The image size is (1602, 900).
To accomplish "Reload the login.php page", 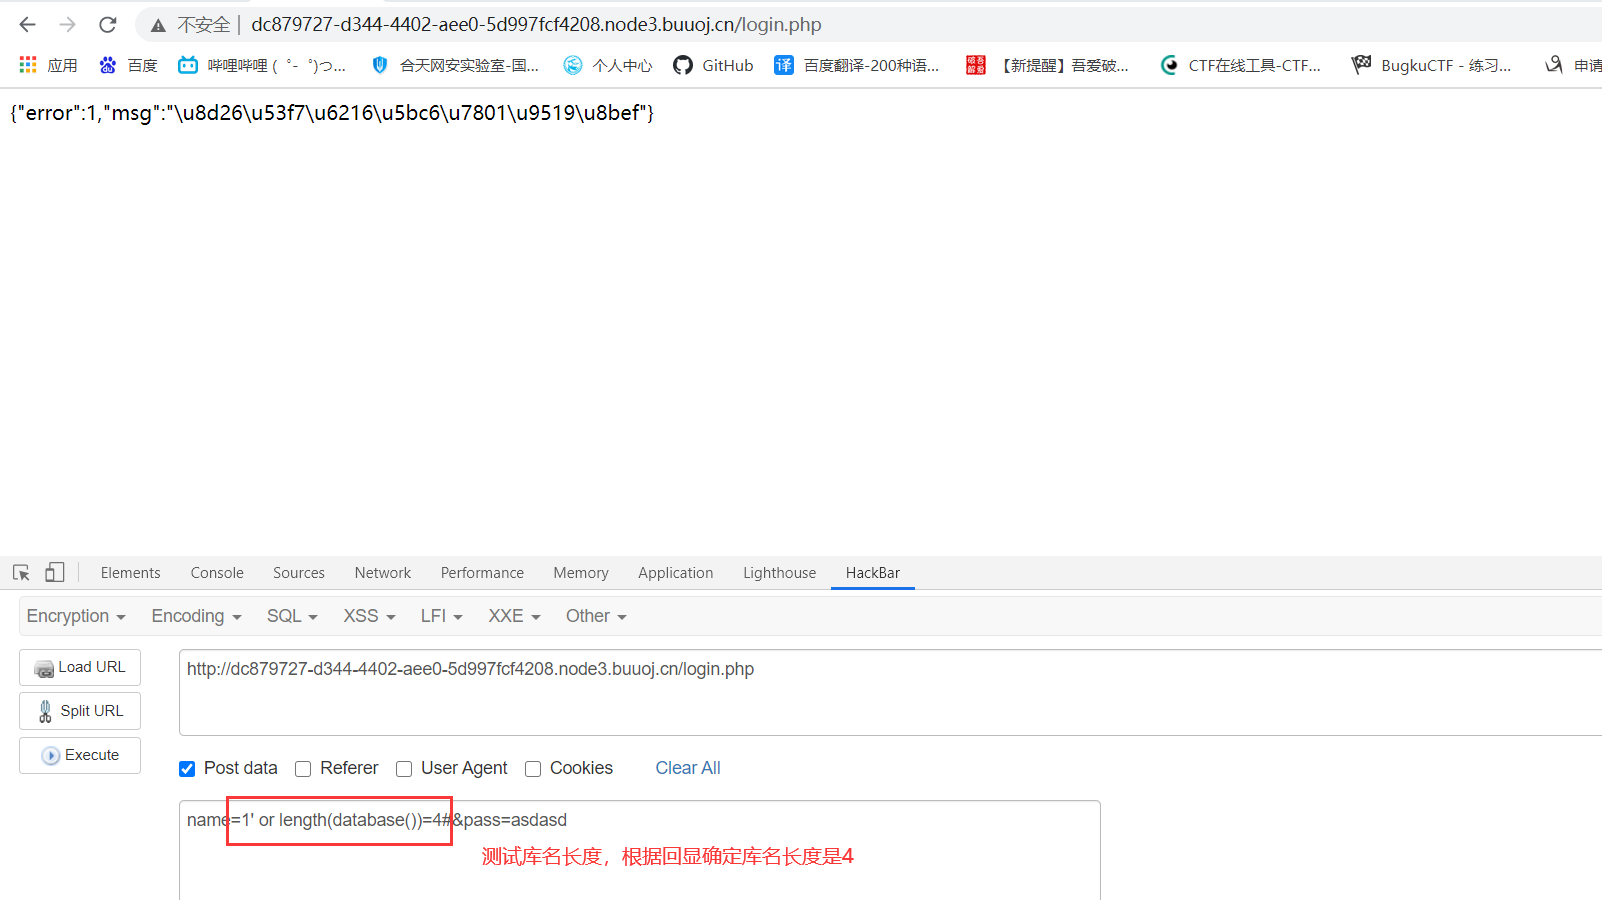I will 108,24.
